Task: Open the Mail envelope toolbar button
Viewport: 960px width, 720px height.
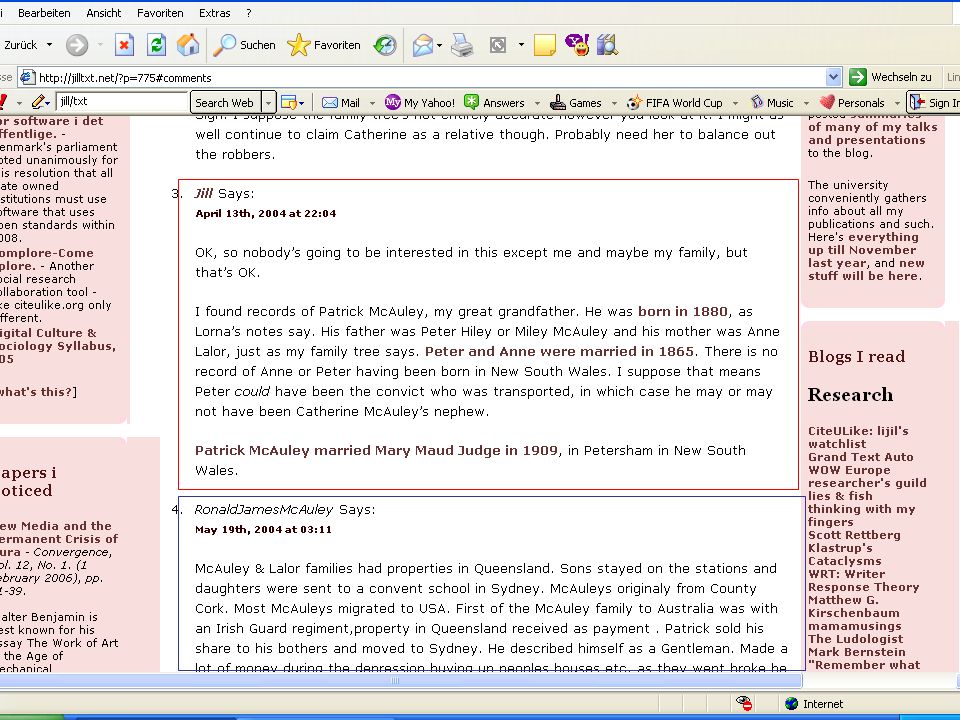Action: click(x=422, y=45)
